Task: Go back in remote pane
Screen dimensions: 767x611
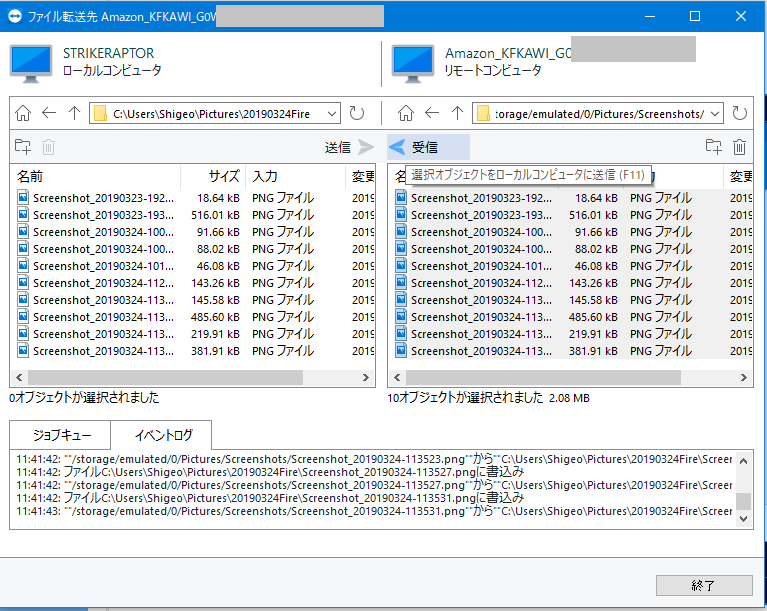Action: [431, 113]
